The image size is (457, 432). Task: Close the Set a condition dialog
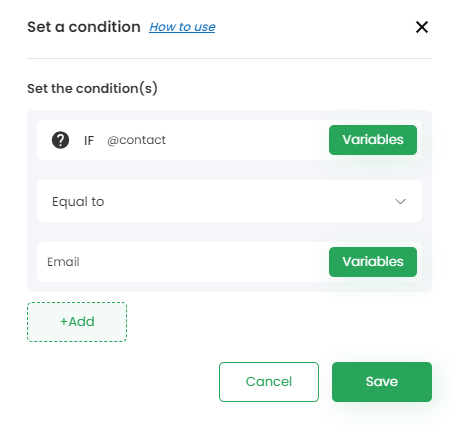pyautogui.click(x=422, y=27)
